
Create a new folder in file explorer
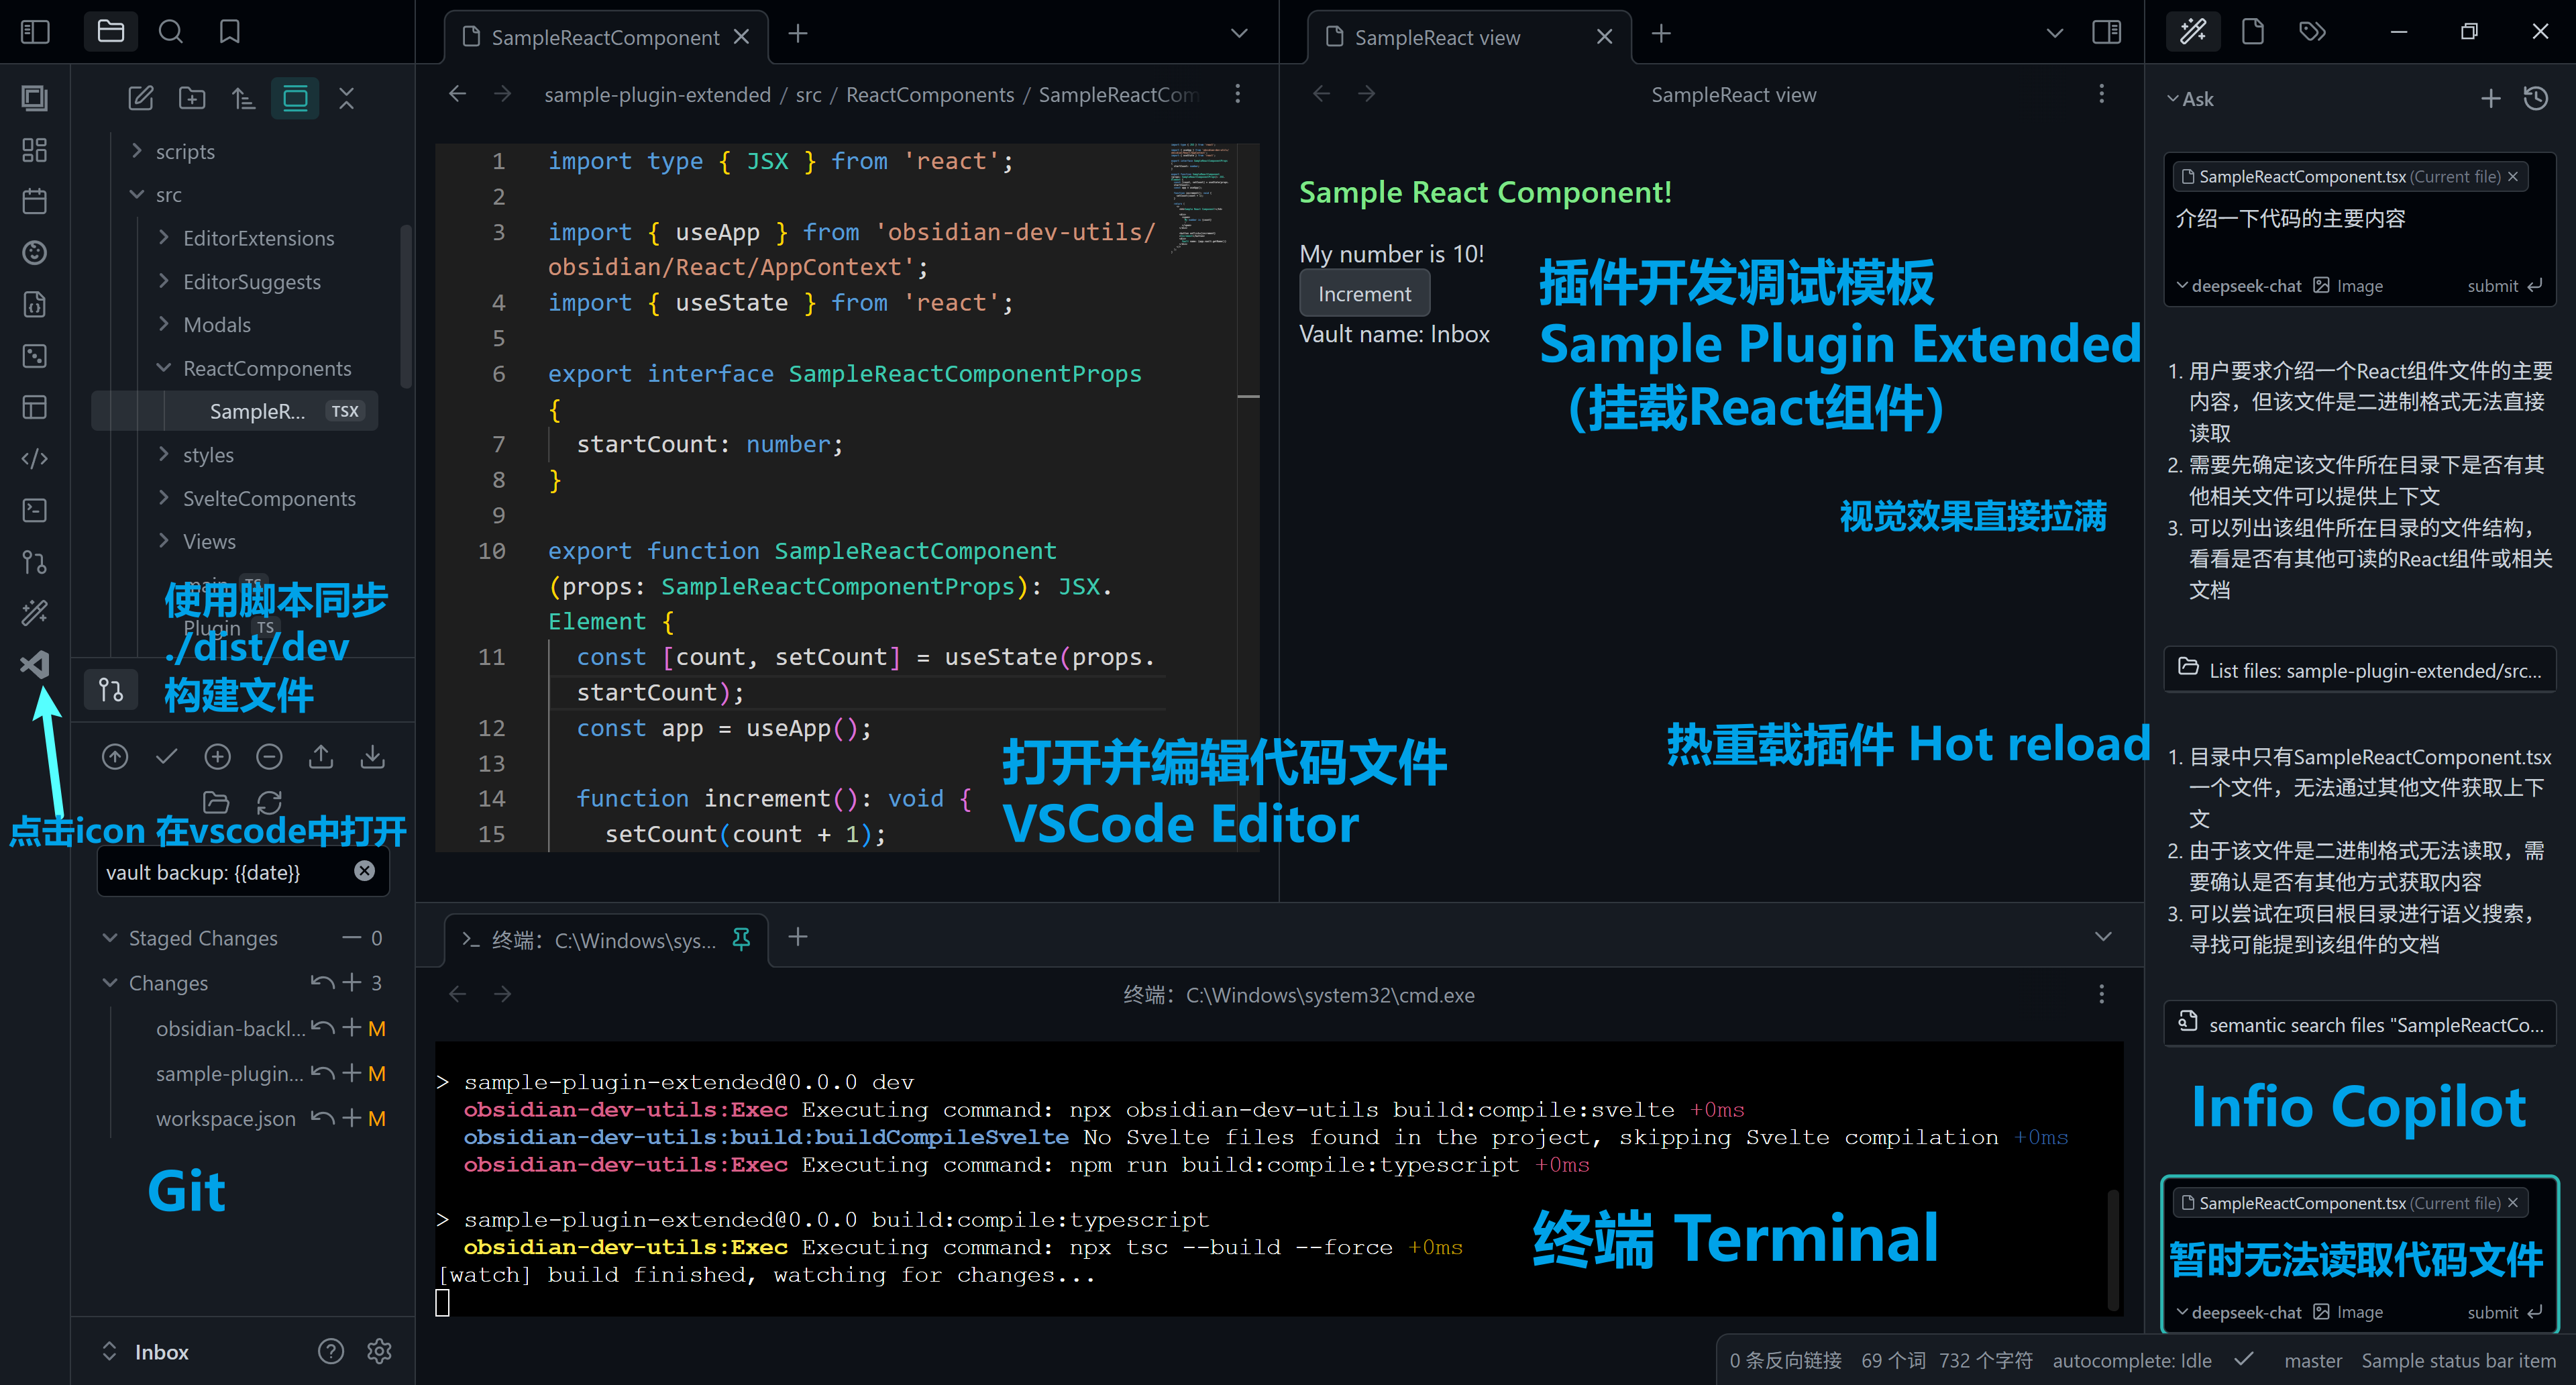click(x=192, y=98)
